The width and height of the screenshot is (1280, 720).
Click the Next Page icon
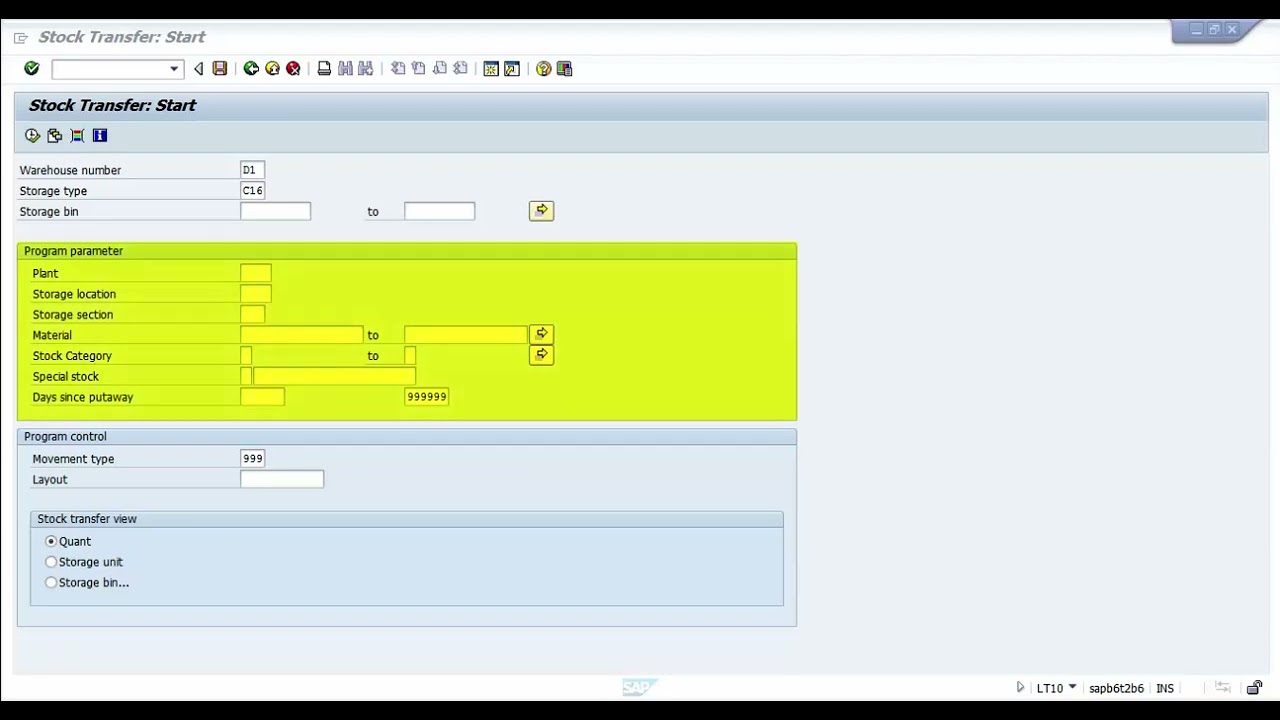[x=439, y=68]
